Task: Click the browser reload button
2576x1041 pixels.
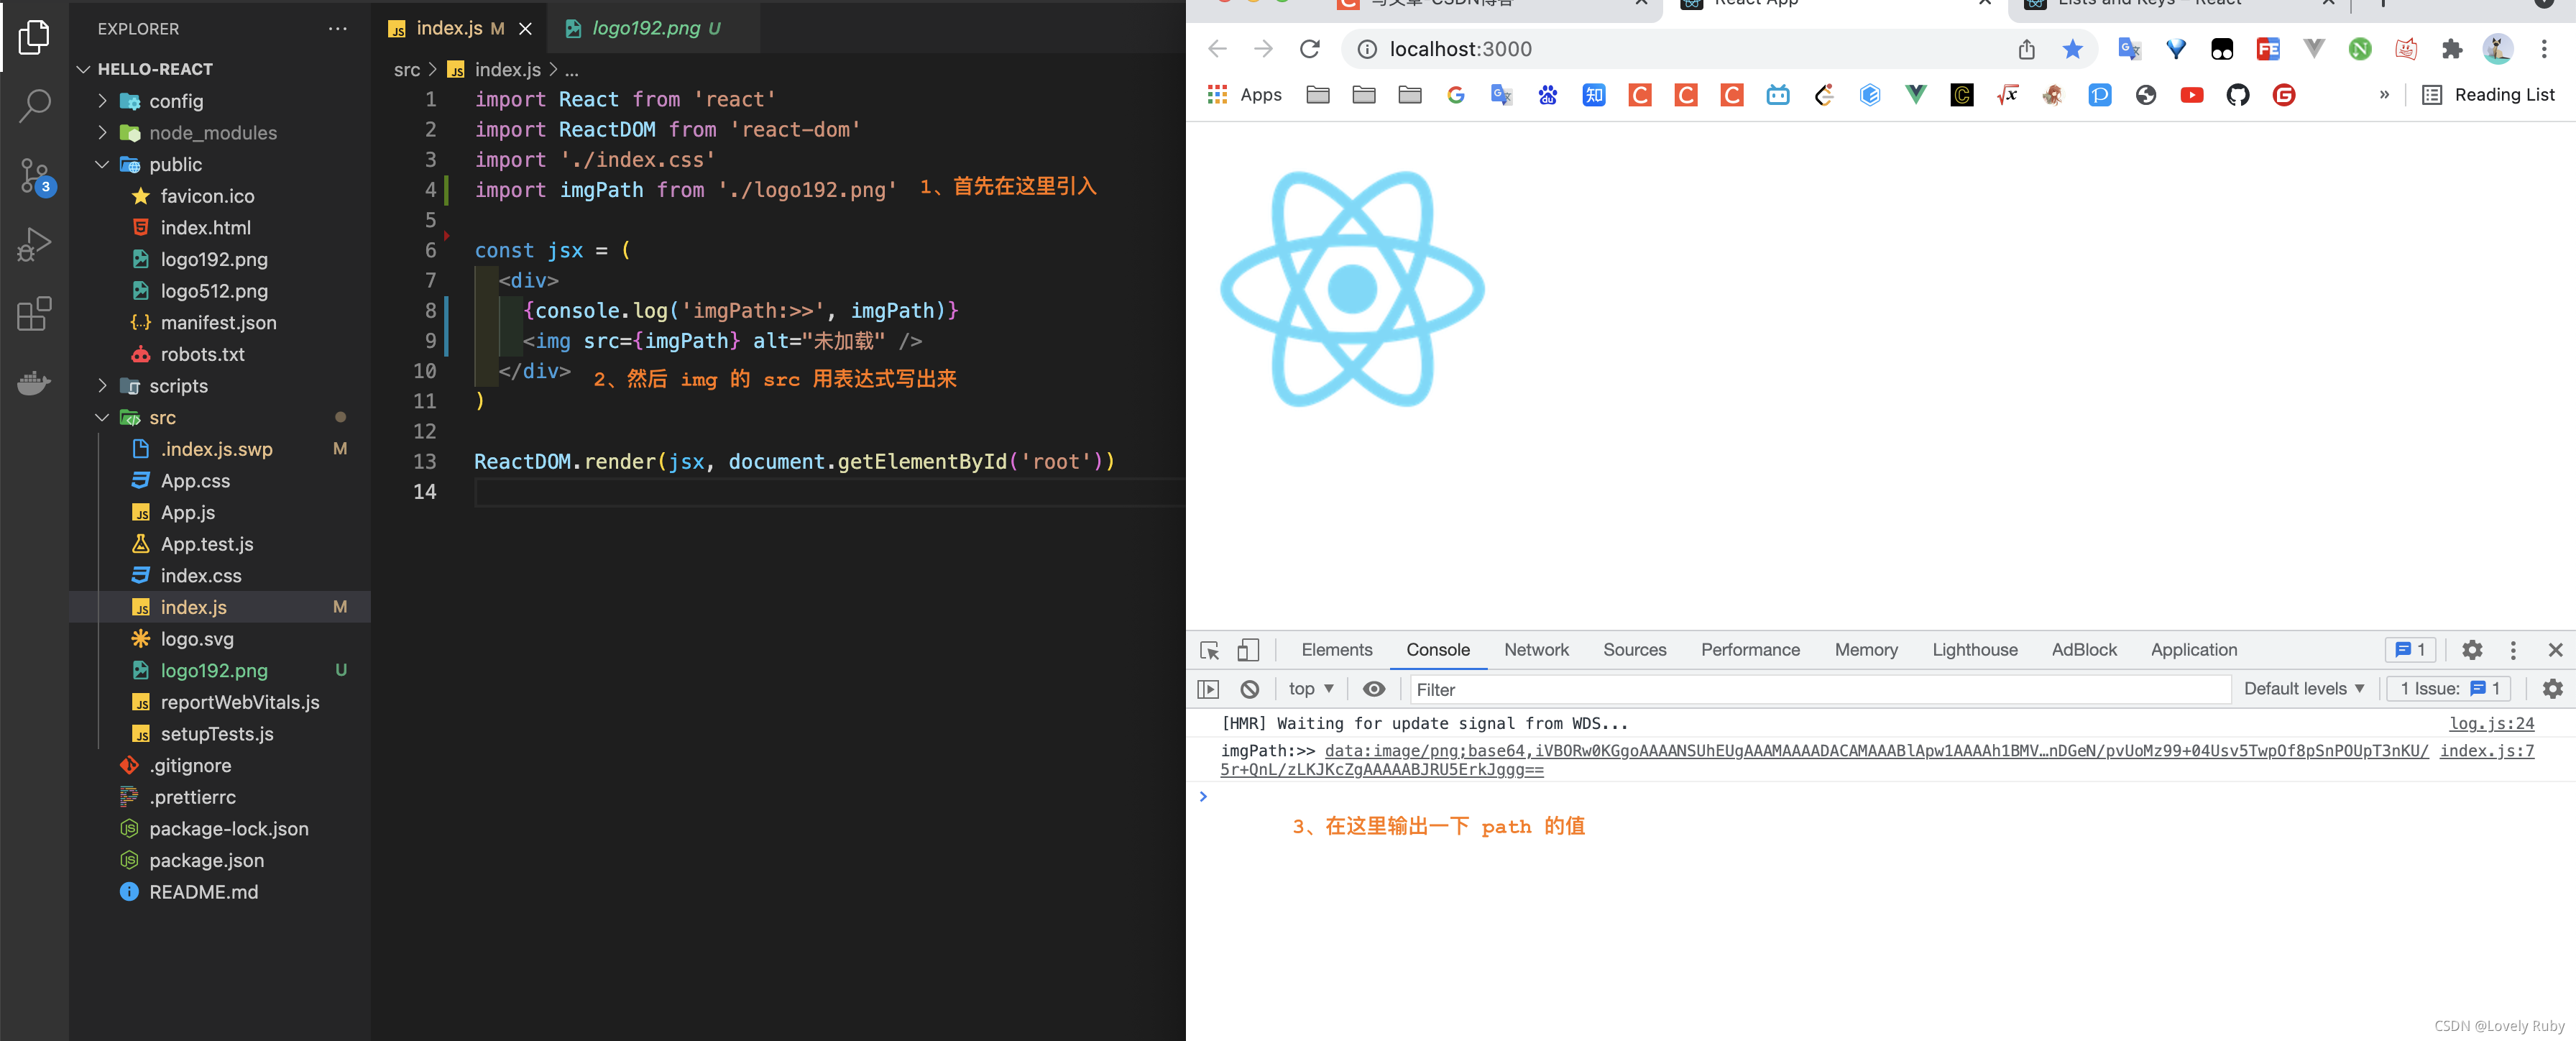Action: point(1309,49)
